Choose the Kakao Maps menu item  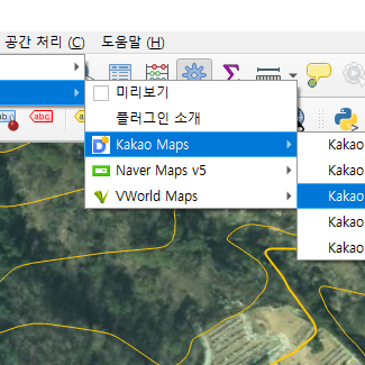point(191,144)
